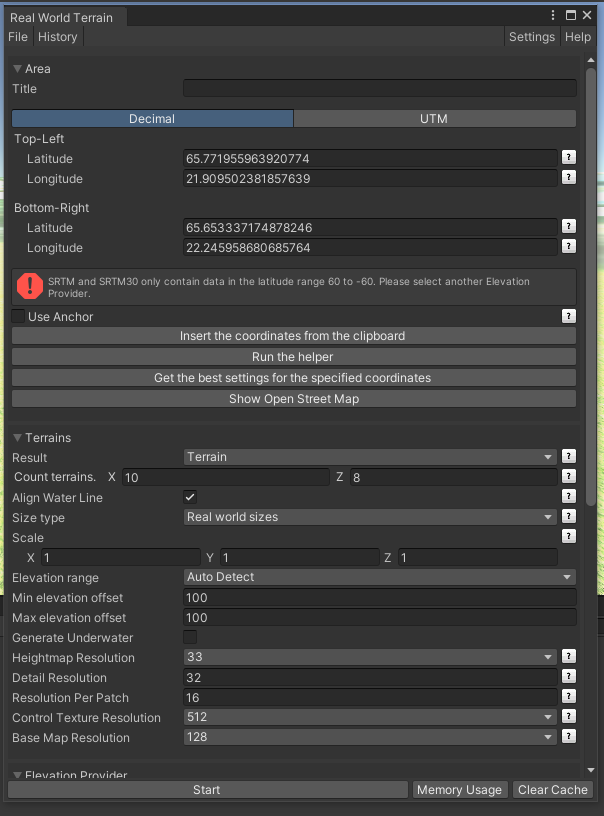
Task: Click Insert the coordinates from the clipboard
Action: [x=294, y=336]
